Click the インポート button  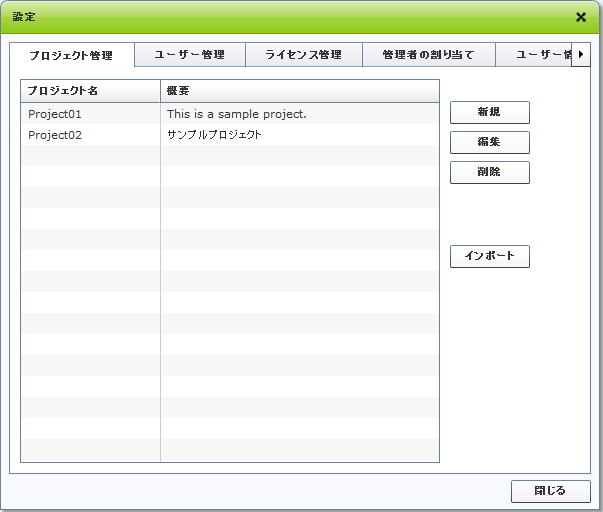[x=490, y=256]
